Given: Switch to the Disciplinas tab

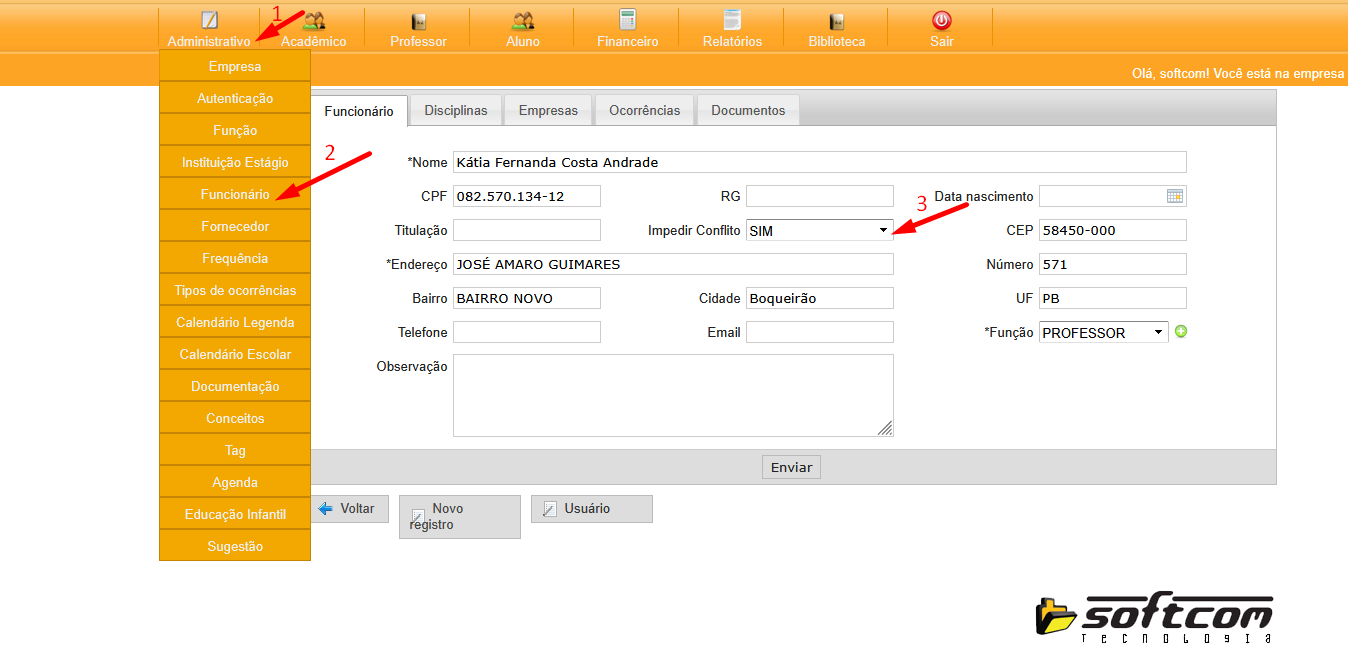Looking at the screenshot, I should pos(455,110).
